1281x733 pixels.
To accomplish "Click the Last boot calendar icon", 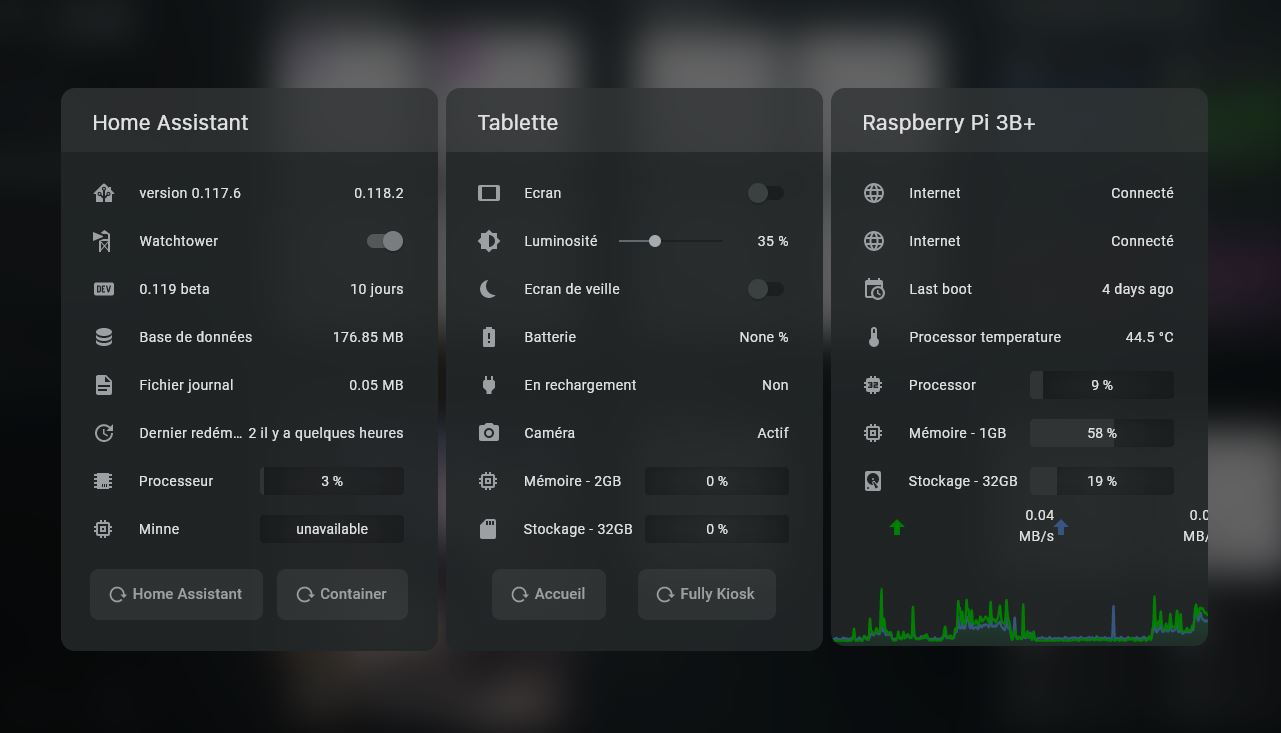I will click(874, 289).
